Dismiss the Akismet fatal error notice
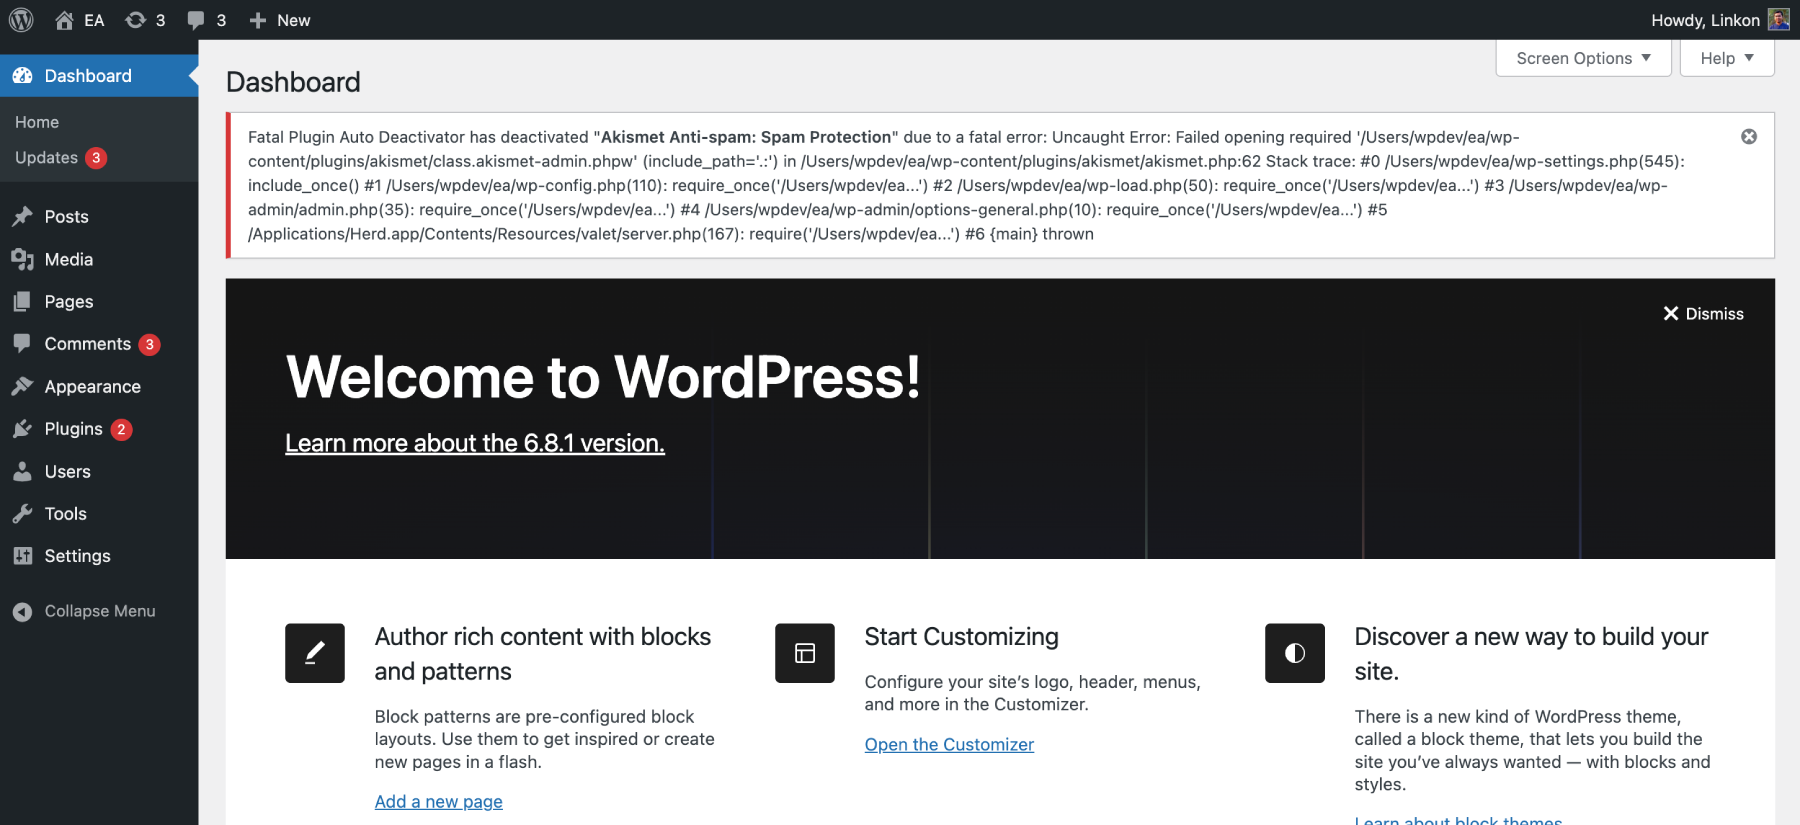This screenshot has height=825, width=1800. 1749,137
